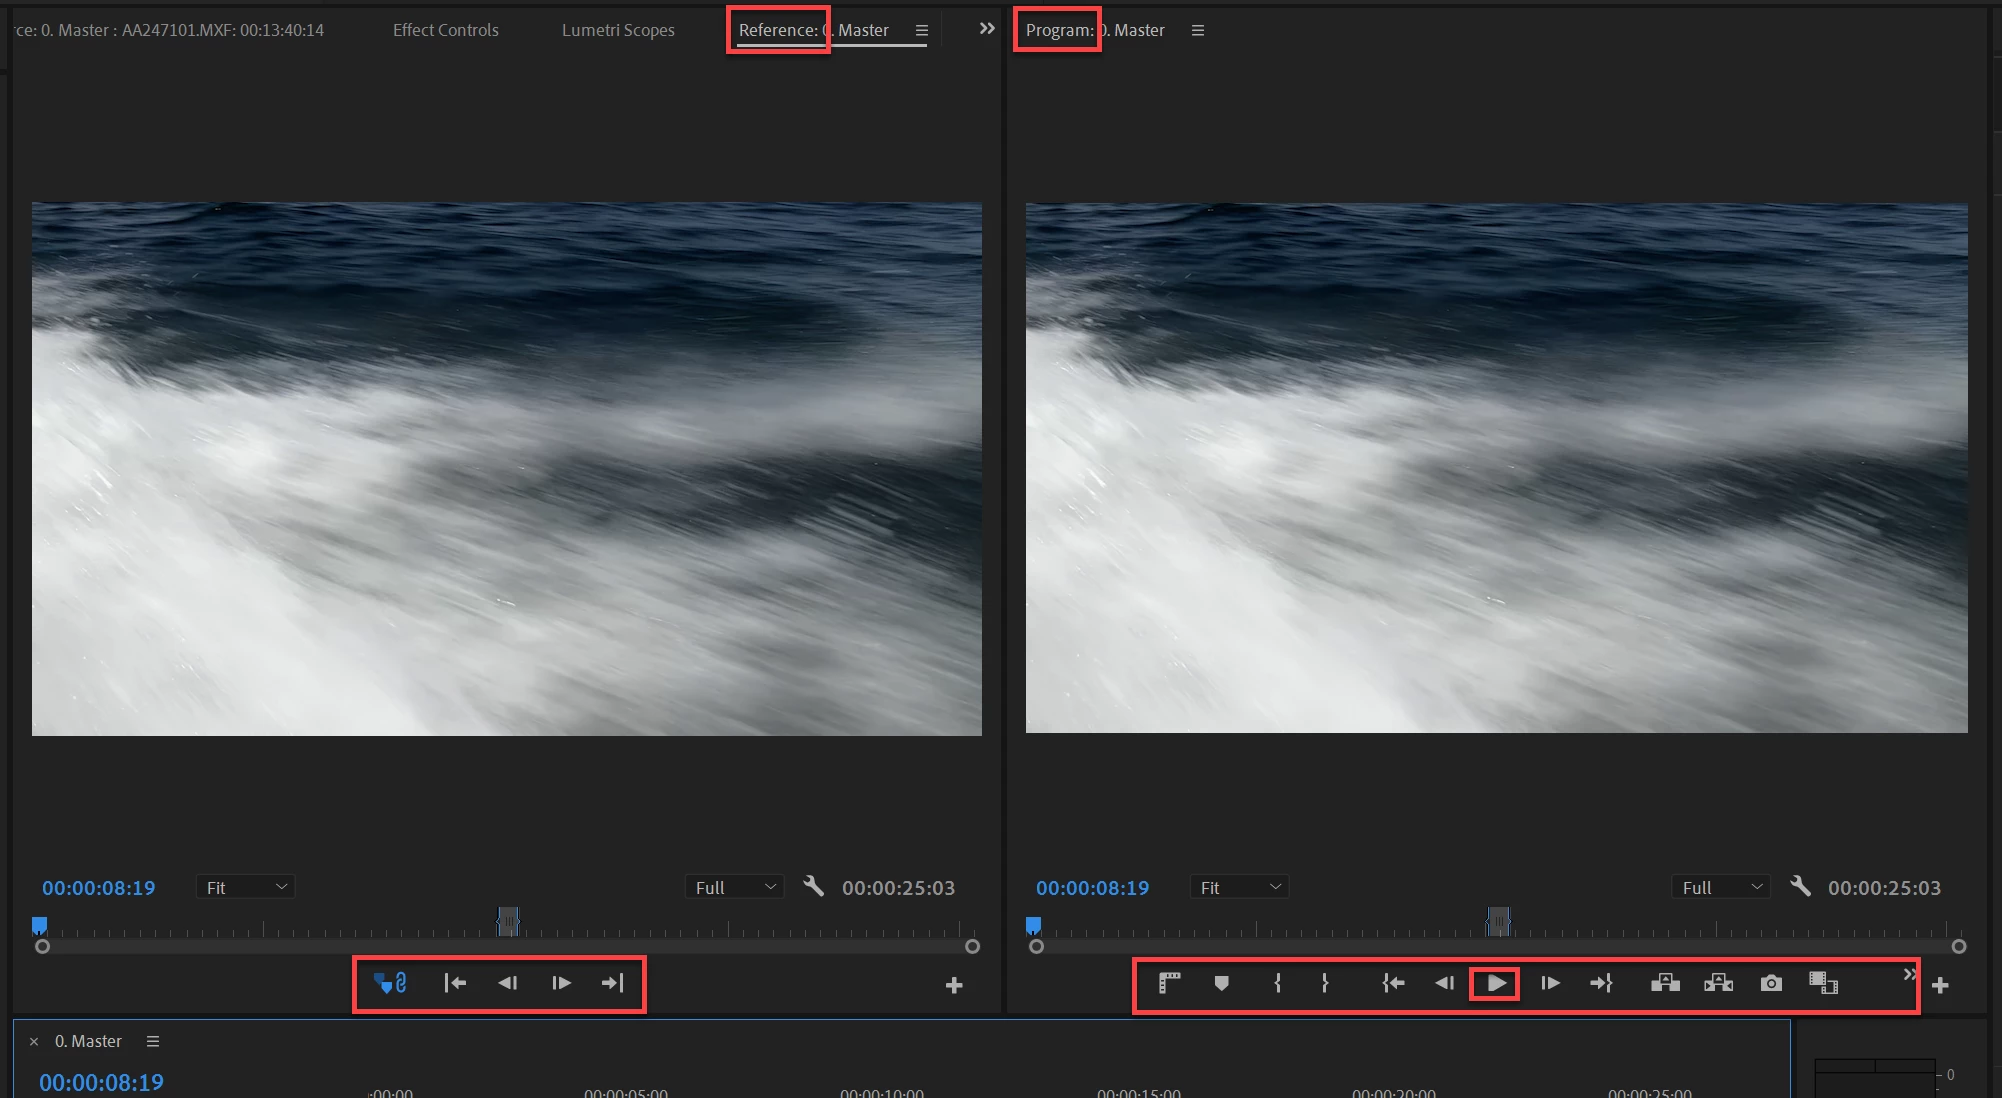Open Reference monitor Fit zoom dropdown

[245, 888]
